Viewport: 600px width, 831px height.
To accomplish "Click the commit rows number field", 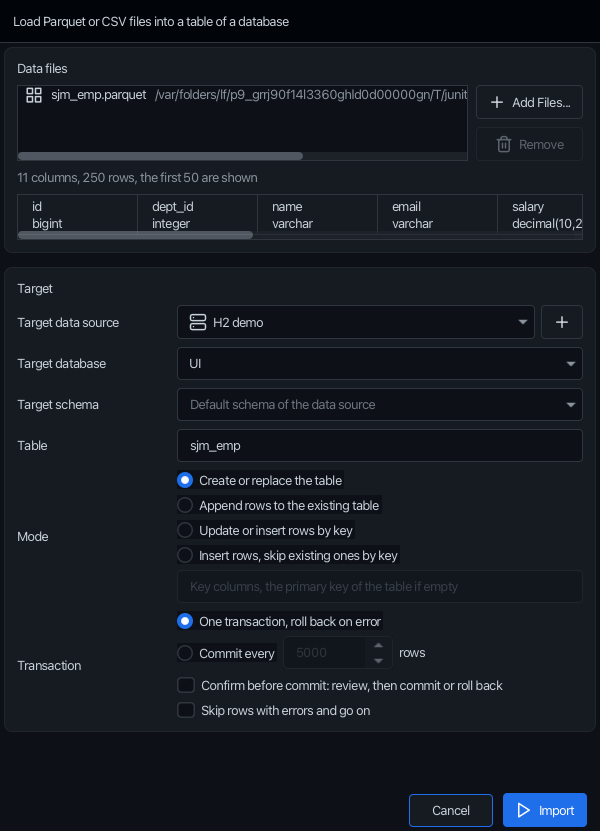I will (324, 653).
